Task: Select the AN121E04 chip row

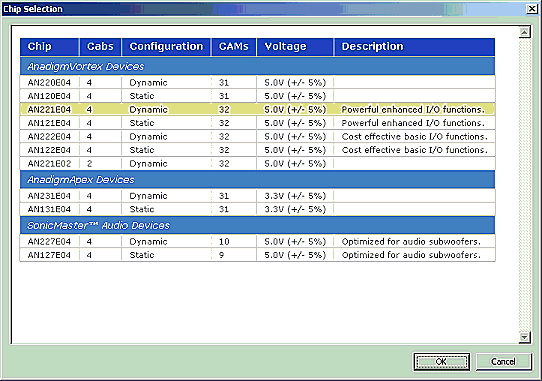Action: click(258, 123)
